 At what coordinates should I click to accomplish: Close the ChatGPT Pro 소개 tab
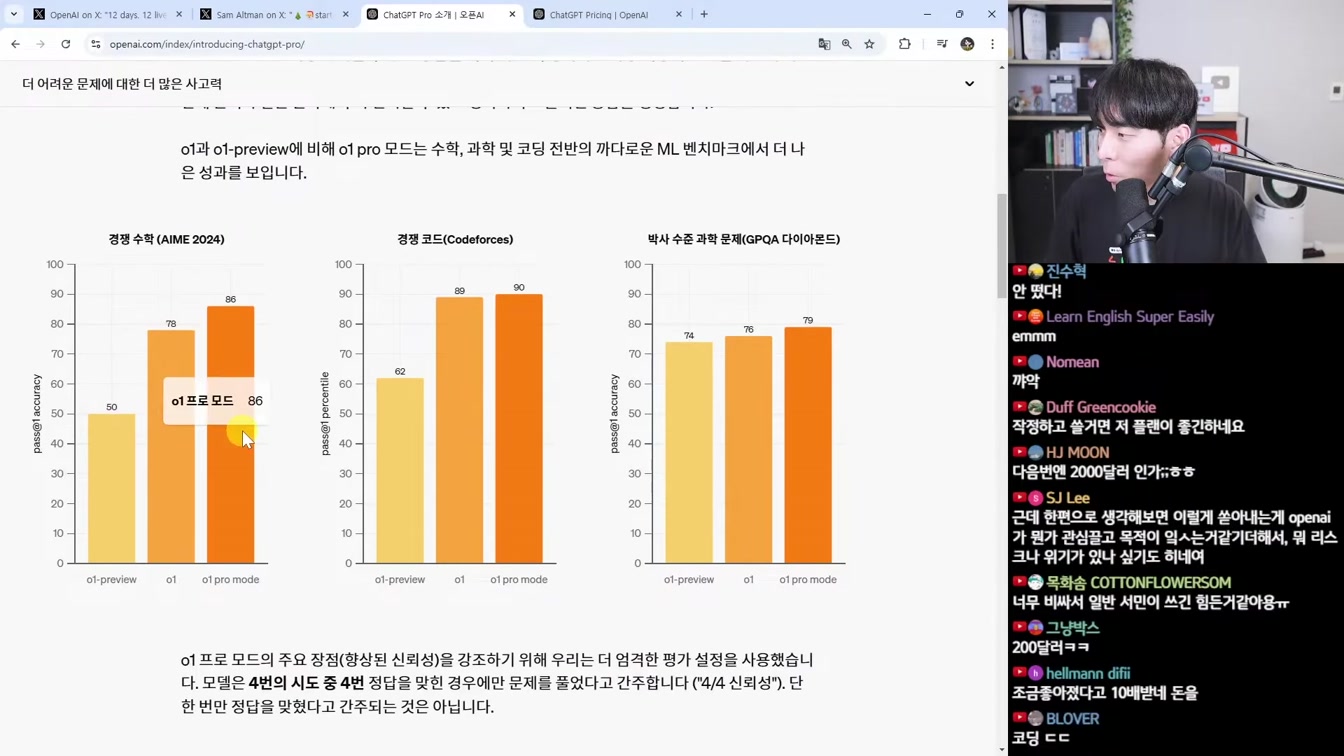(512, 14)
